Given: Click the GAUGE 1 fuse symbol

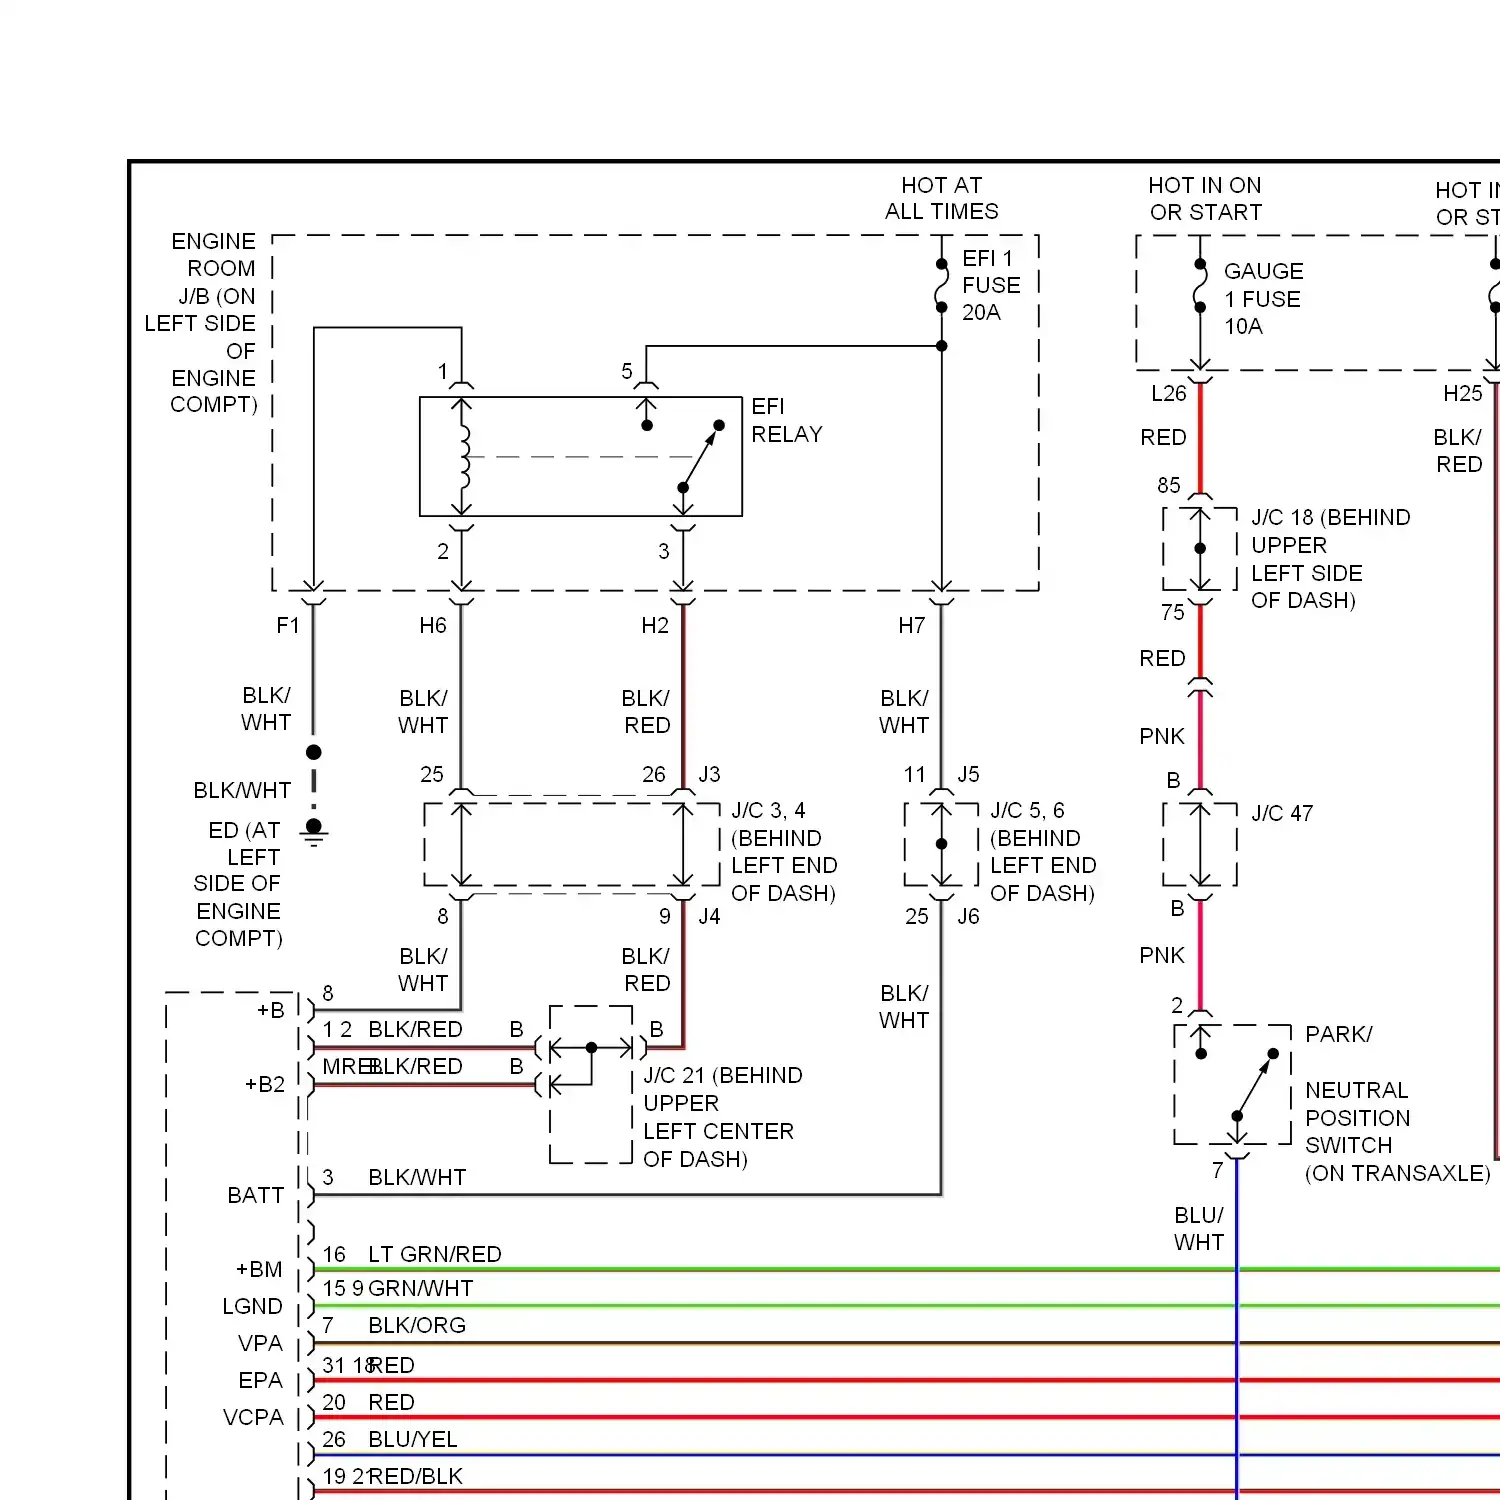Looking at the screenshot, I should [1200, 286].
